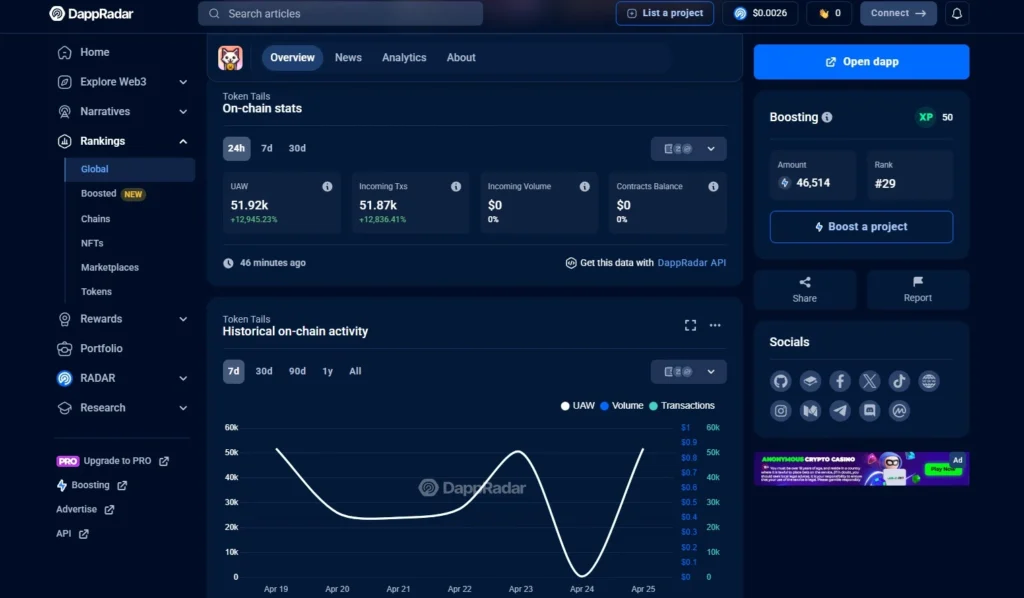This screenshot has width=1024, height=598.
Task: Select the 30d historical activity range
Action: [264, 371]
